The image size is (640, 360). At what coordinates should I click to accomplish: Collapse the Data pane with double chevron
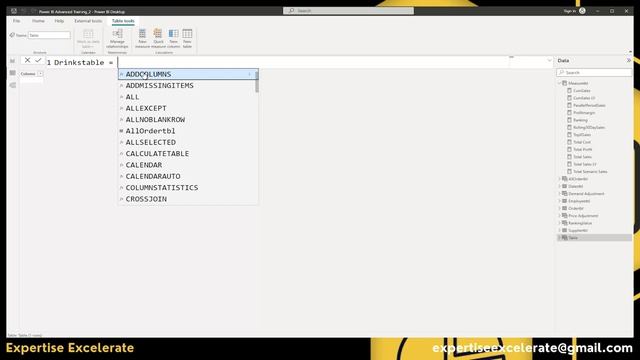click(x=629, y=60)
